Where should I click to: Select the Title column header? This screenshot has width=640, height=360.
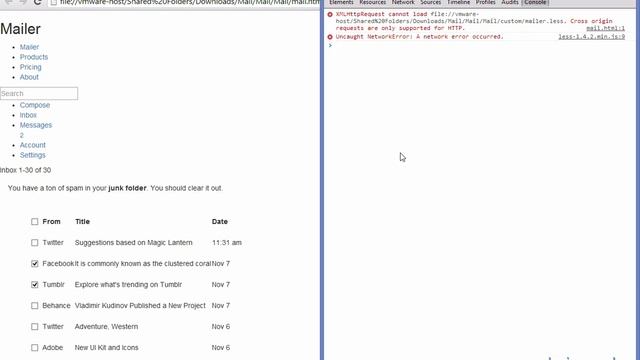coord(82,222)
